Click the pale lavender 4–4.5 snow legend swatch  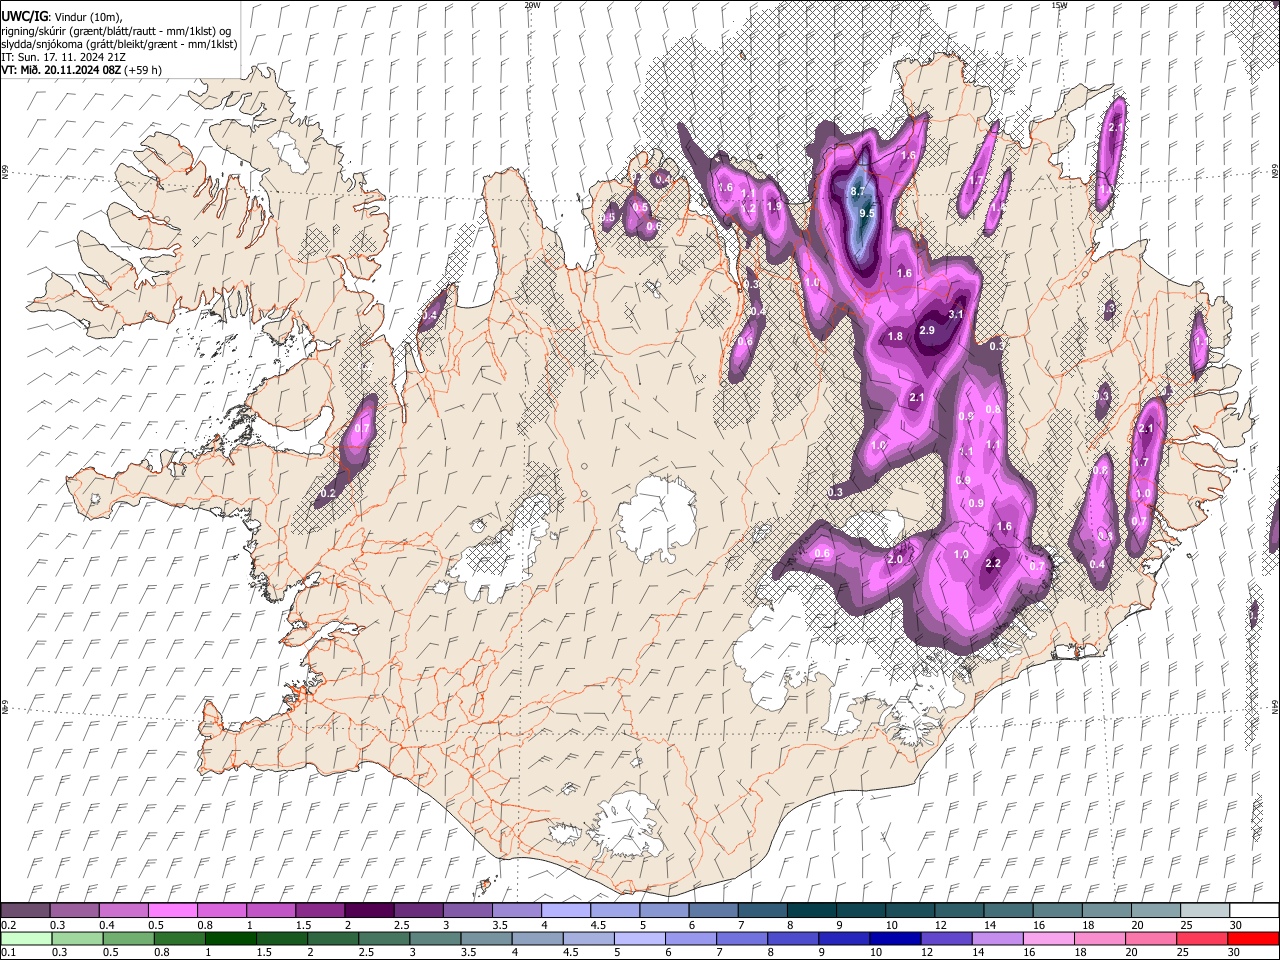coord(566,910)
